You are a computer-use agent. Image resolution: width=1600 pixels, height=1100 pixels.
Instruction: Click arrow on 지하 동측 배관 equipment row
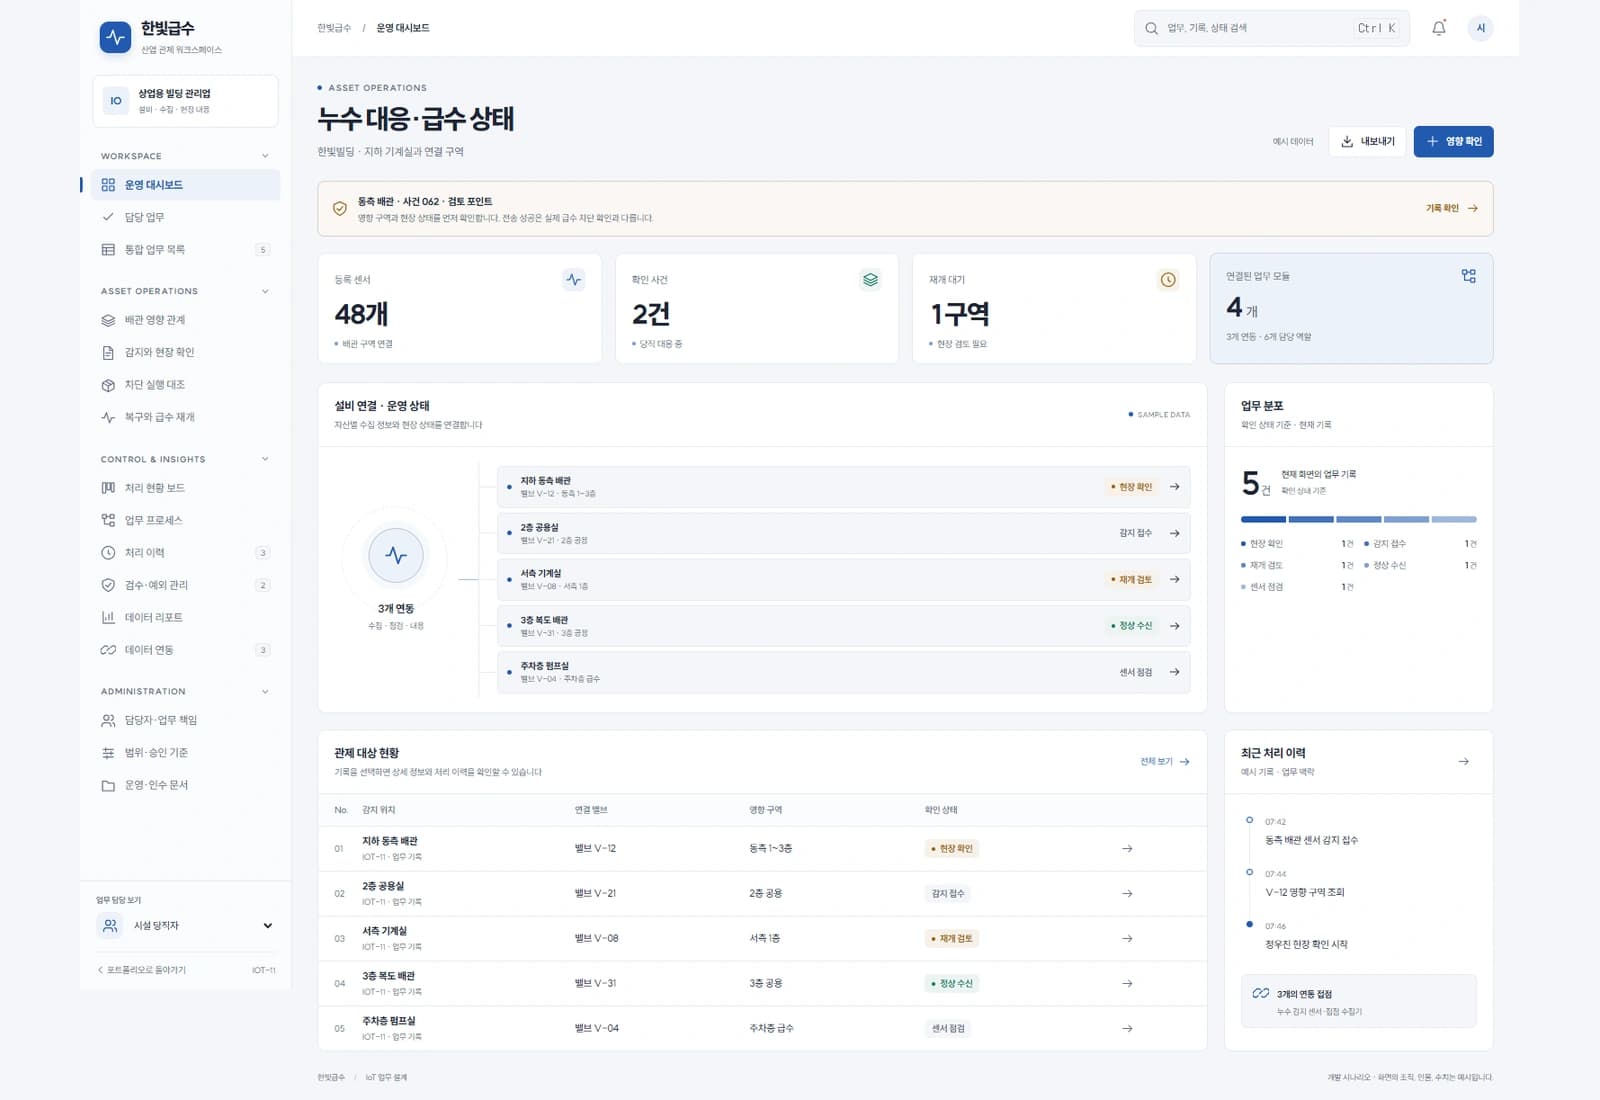[x=1175, y=487]
